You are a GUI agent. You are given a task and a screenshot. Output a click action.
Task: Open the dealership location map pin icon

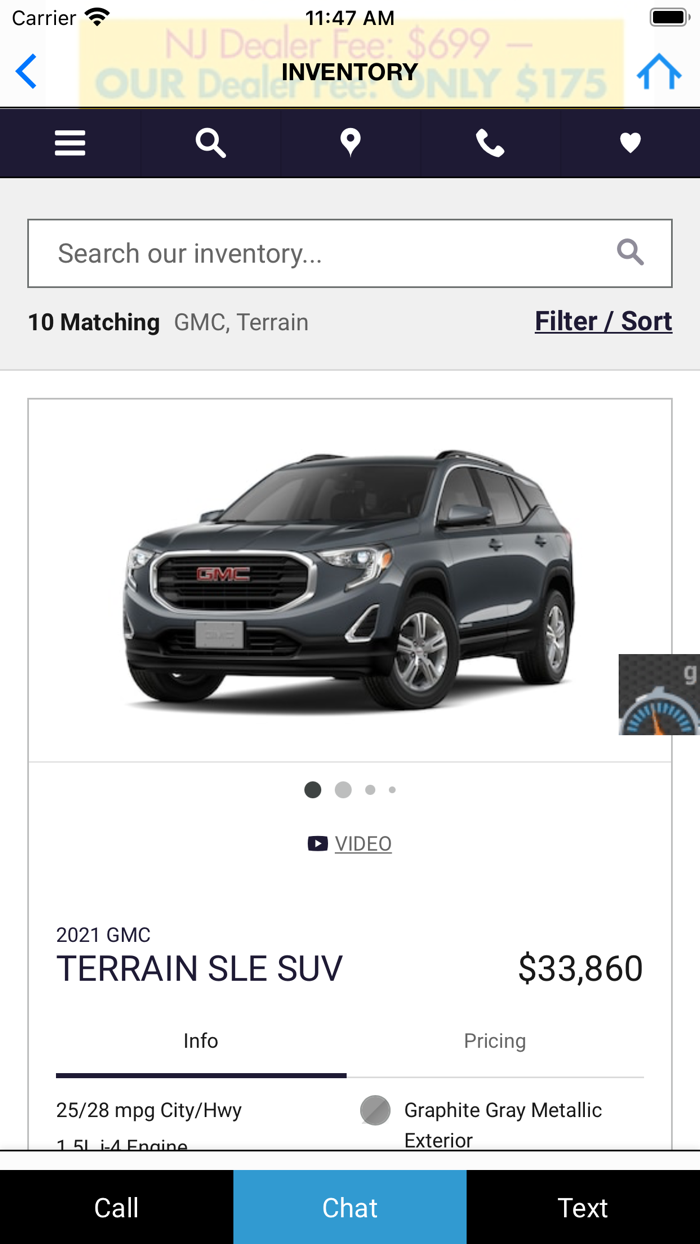click(350, 142)
